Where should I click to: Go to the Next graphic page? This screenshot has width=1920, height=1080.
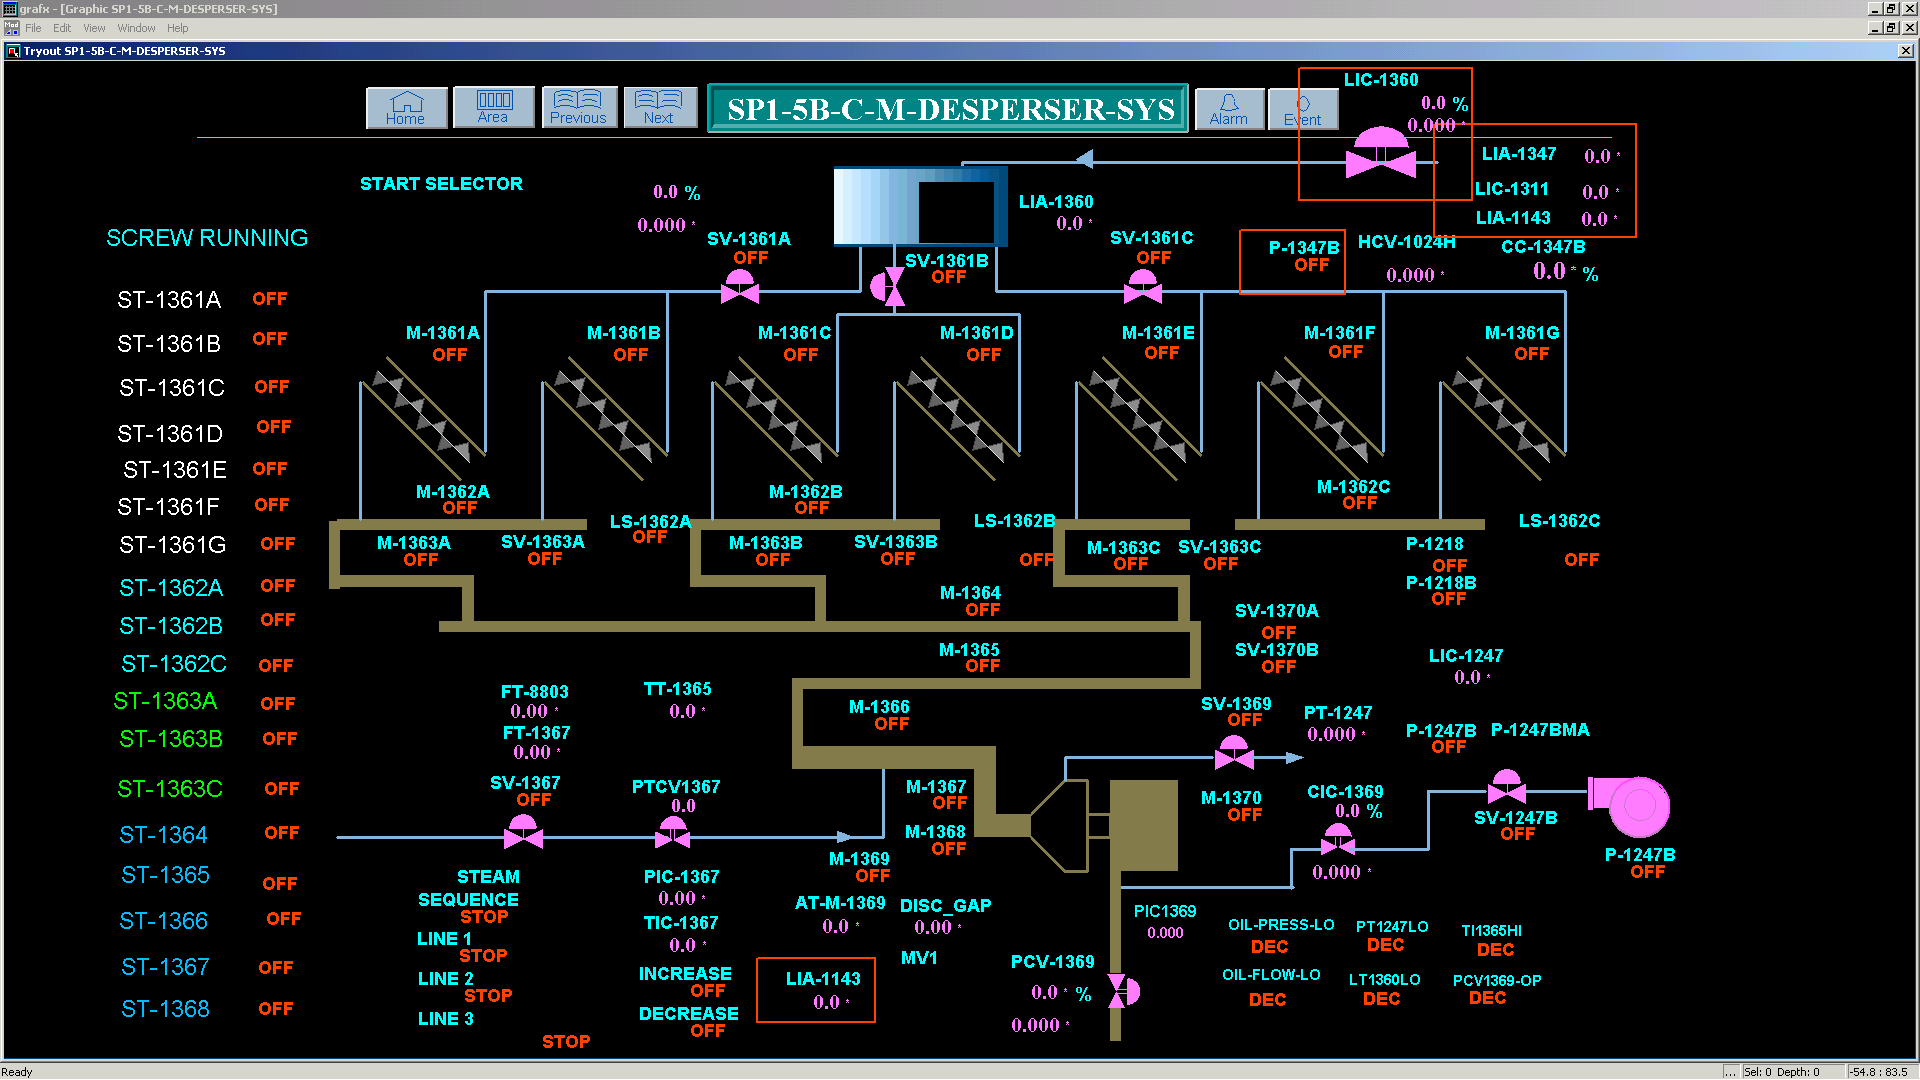pos(659,107)
